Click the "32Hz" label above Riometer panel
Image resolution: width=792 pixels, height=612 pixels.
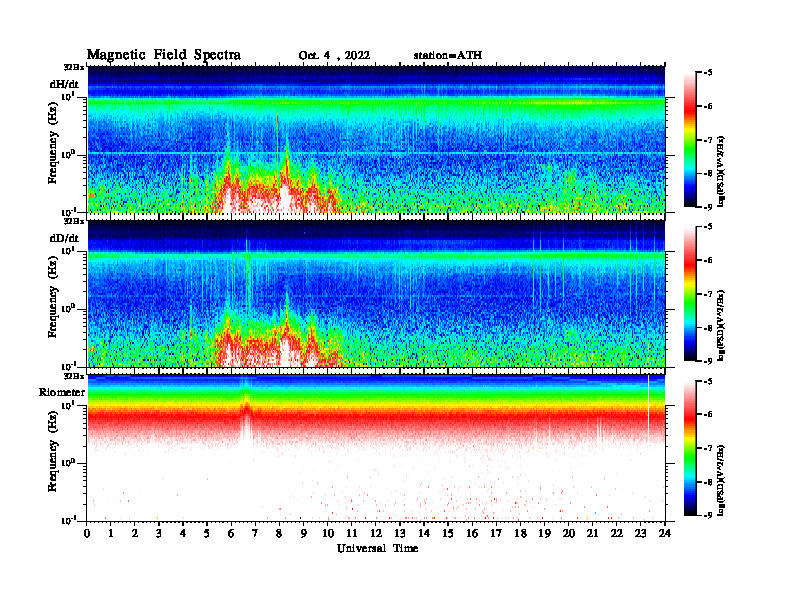[x=74, y=376]
